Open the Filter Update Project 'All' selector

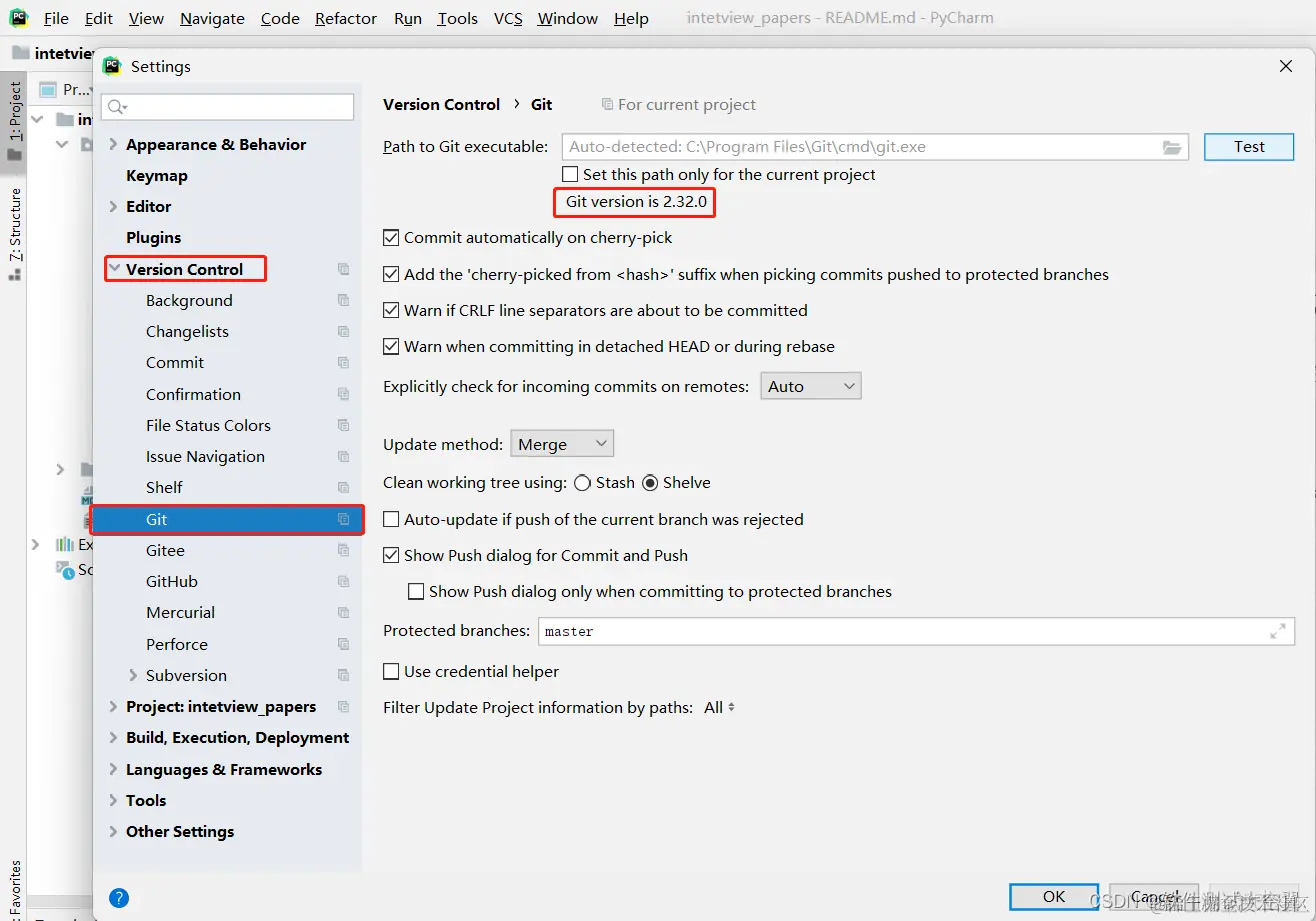coord(720,708)
